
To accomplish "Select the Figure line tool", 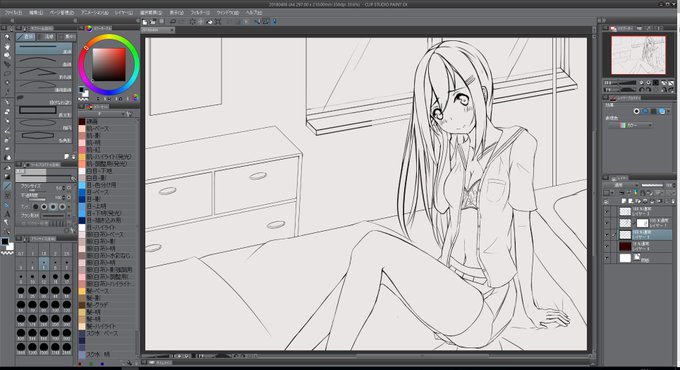I will (7, 186).
